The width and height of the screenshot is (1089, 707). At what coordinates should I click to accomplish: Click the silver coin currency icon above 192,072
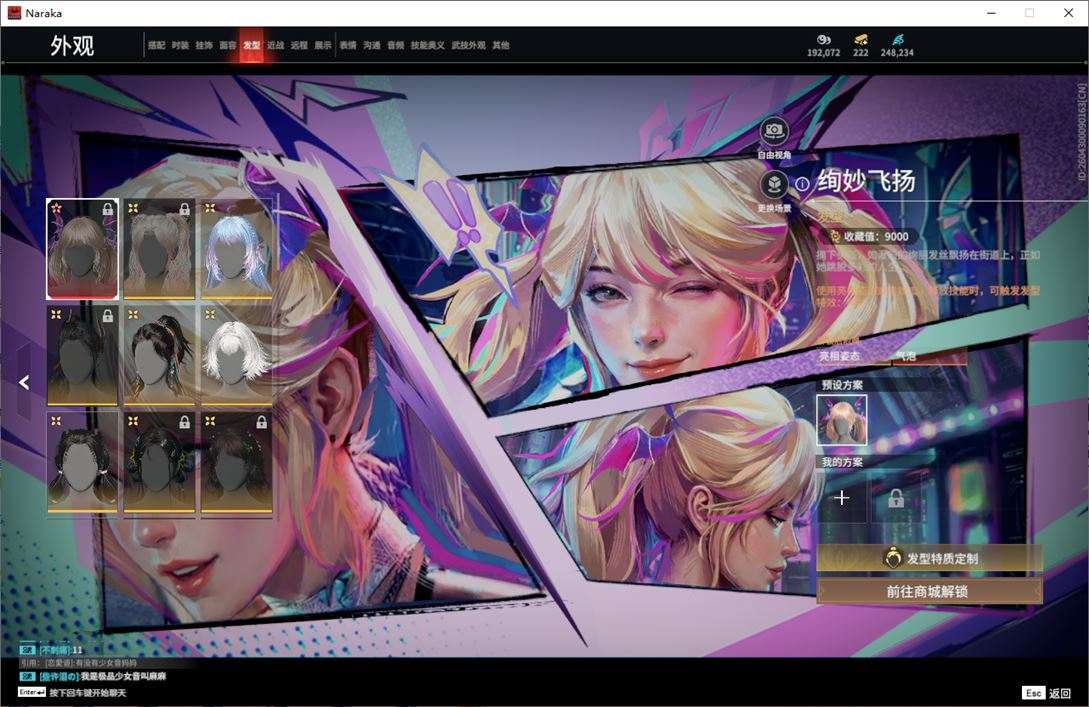tap(824, 40)
